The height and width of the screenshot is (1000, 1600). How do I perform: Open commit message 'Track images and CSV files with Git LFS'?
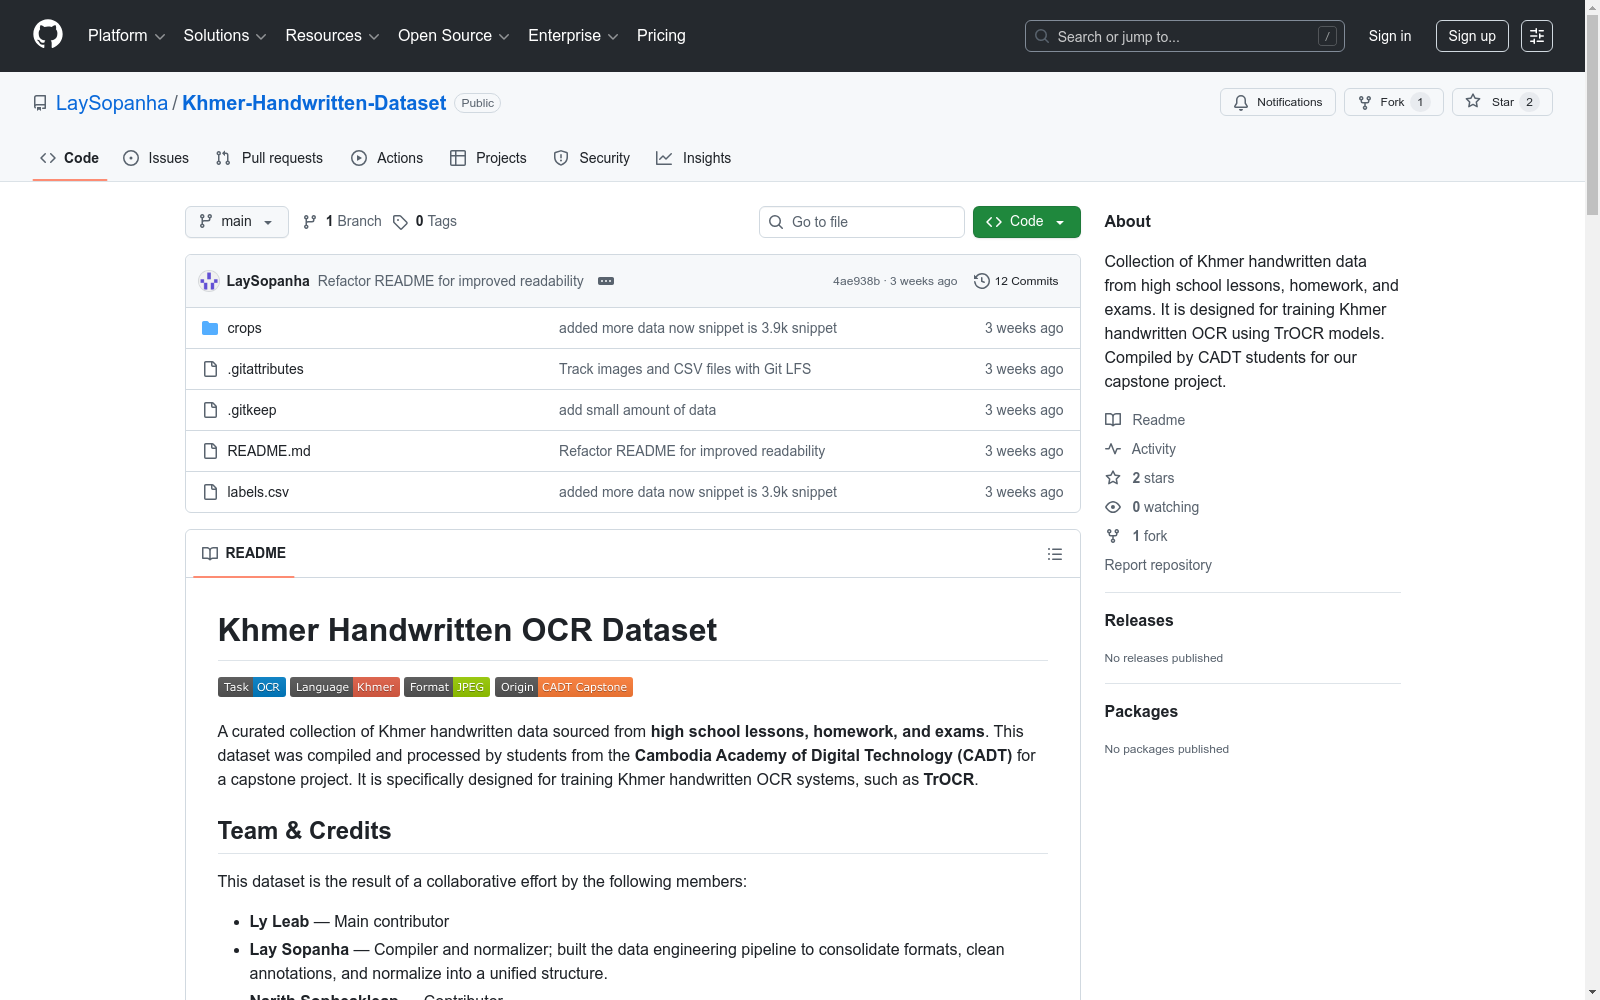685,369
